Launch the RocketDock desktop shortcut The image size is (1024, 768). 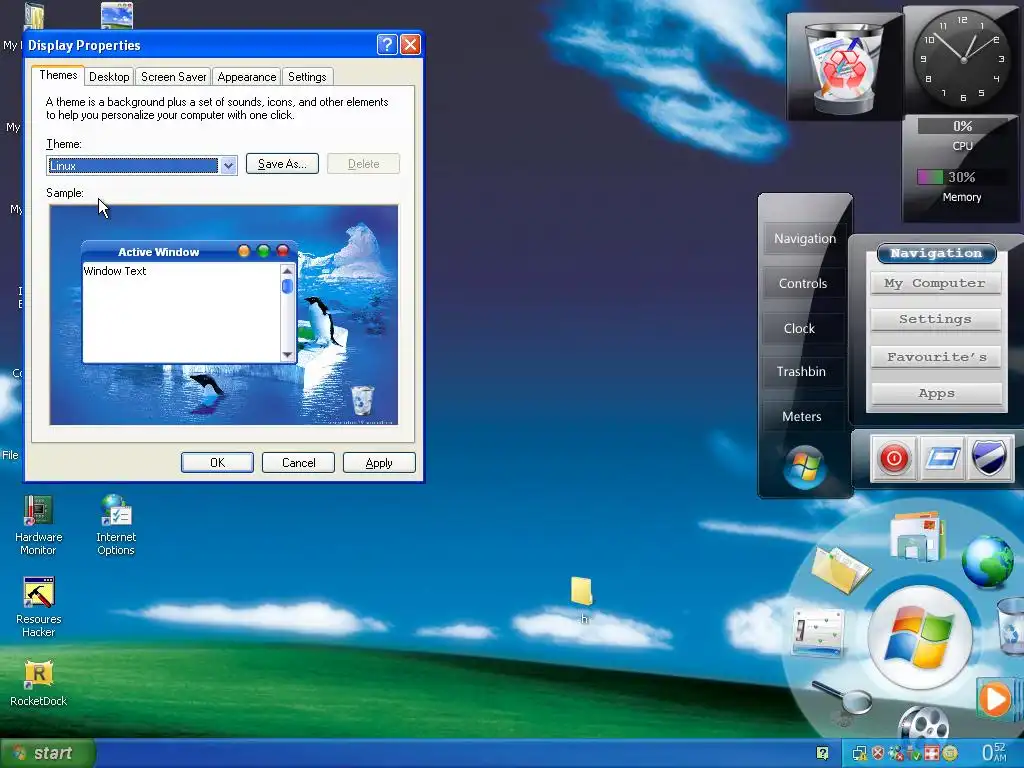click(x=38, y=683)
